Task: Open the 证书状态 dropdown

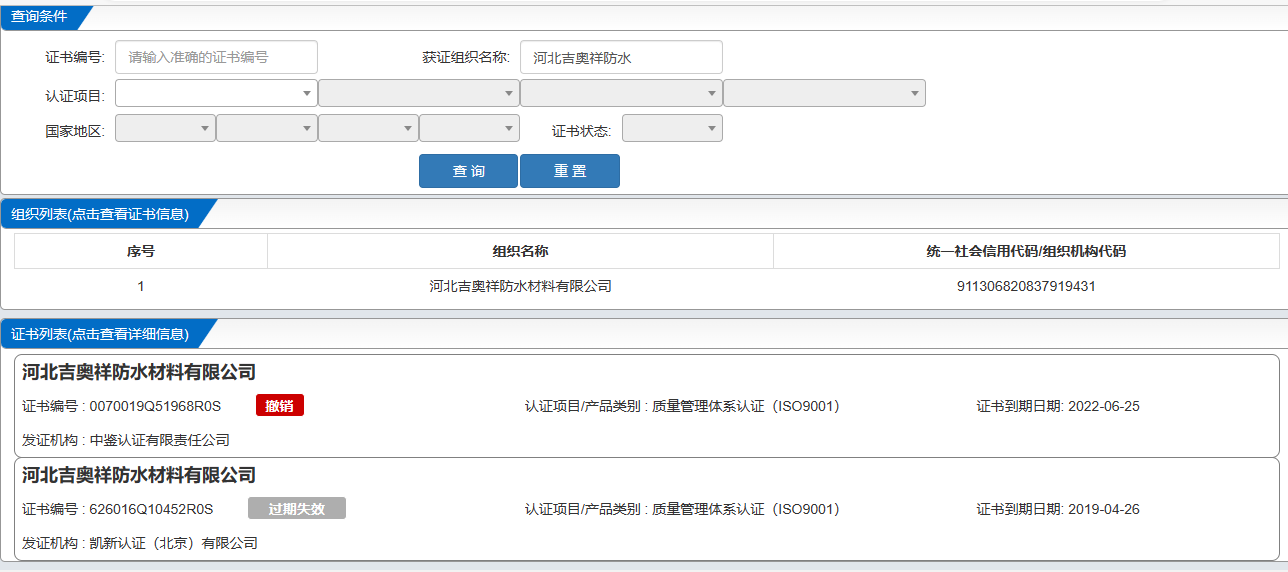Action: point(672,128)
